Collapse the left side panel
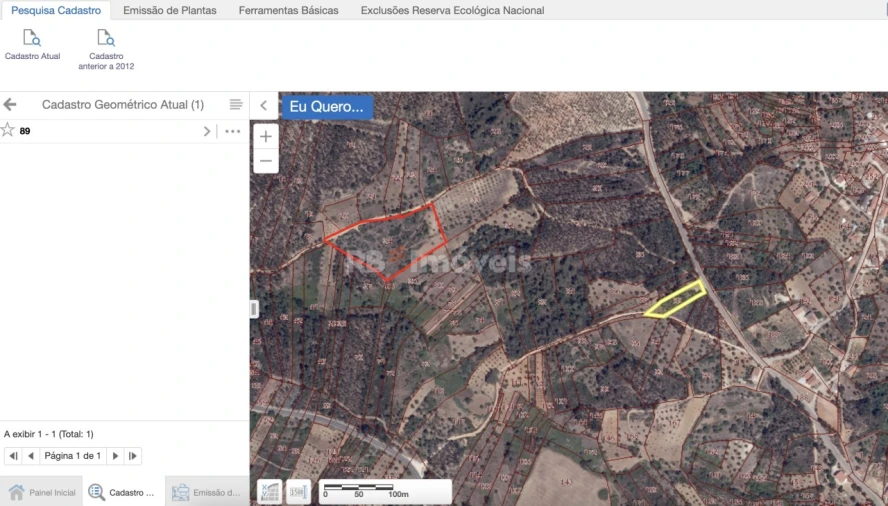 pyautogui.click(x=263, y=106)
